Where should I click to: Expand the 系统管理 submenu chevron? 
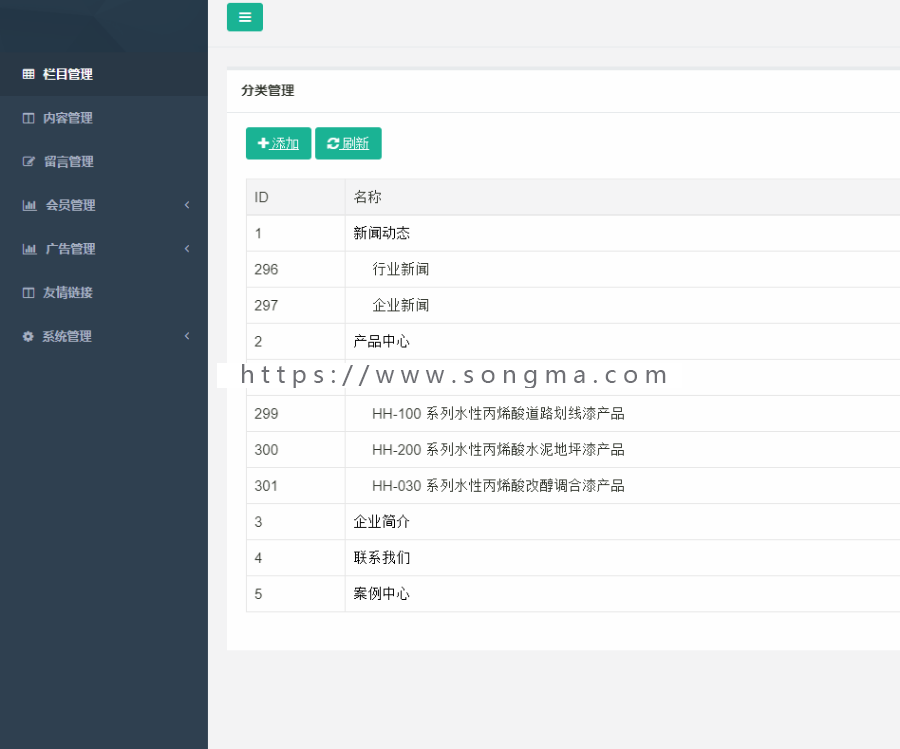tap(187, 336)
